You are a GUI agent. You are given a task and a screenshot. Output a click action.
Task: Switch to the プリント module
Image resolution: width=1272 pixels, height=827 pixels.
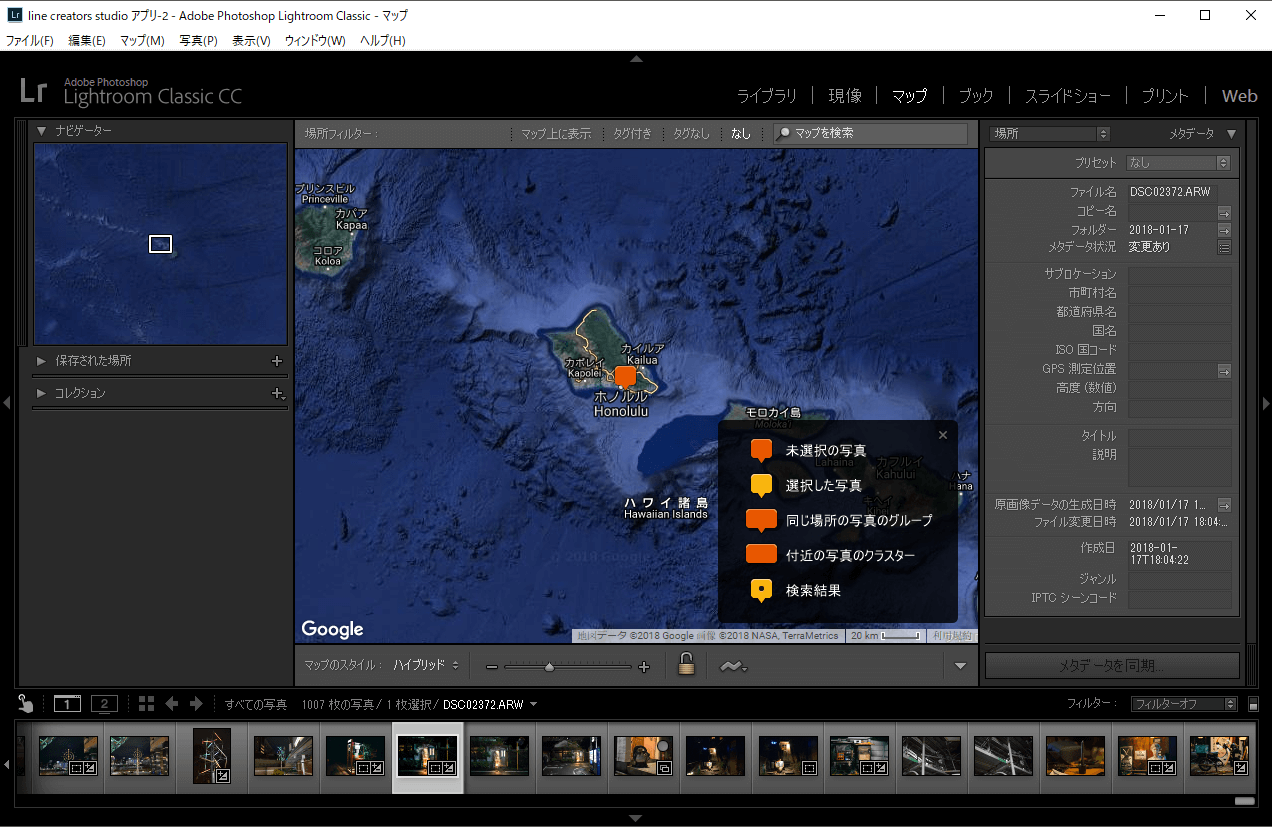[x=1165, y=96]
